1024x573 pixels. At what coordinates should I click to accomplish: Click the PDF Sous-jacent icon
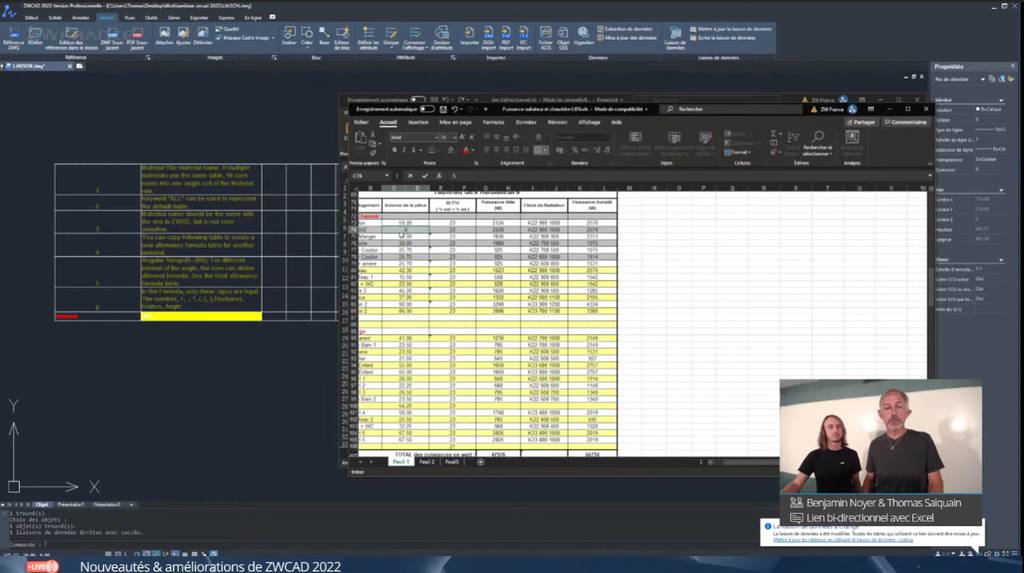click(137, 39)
